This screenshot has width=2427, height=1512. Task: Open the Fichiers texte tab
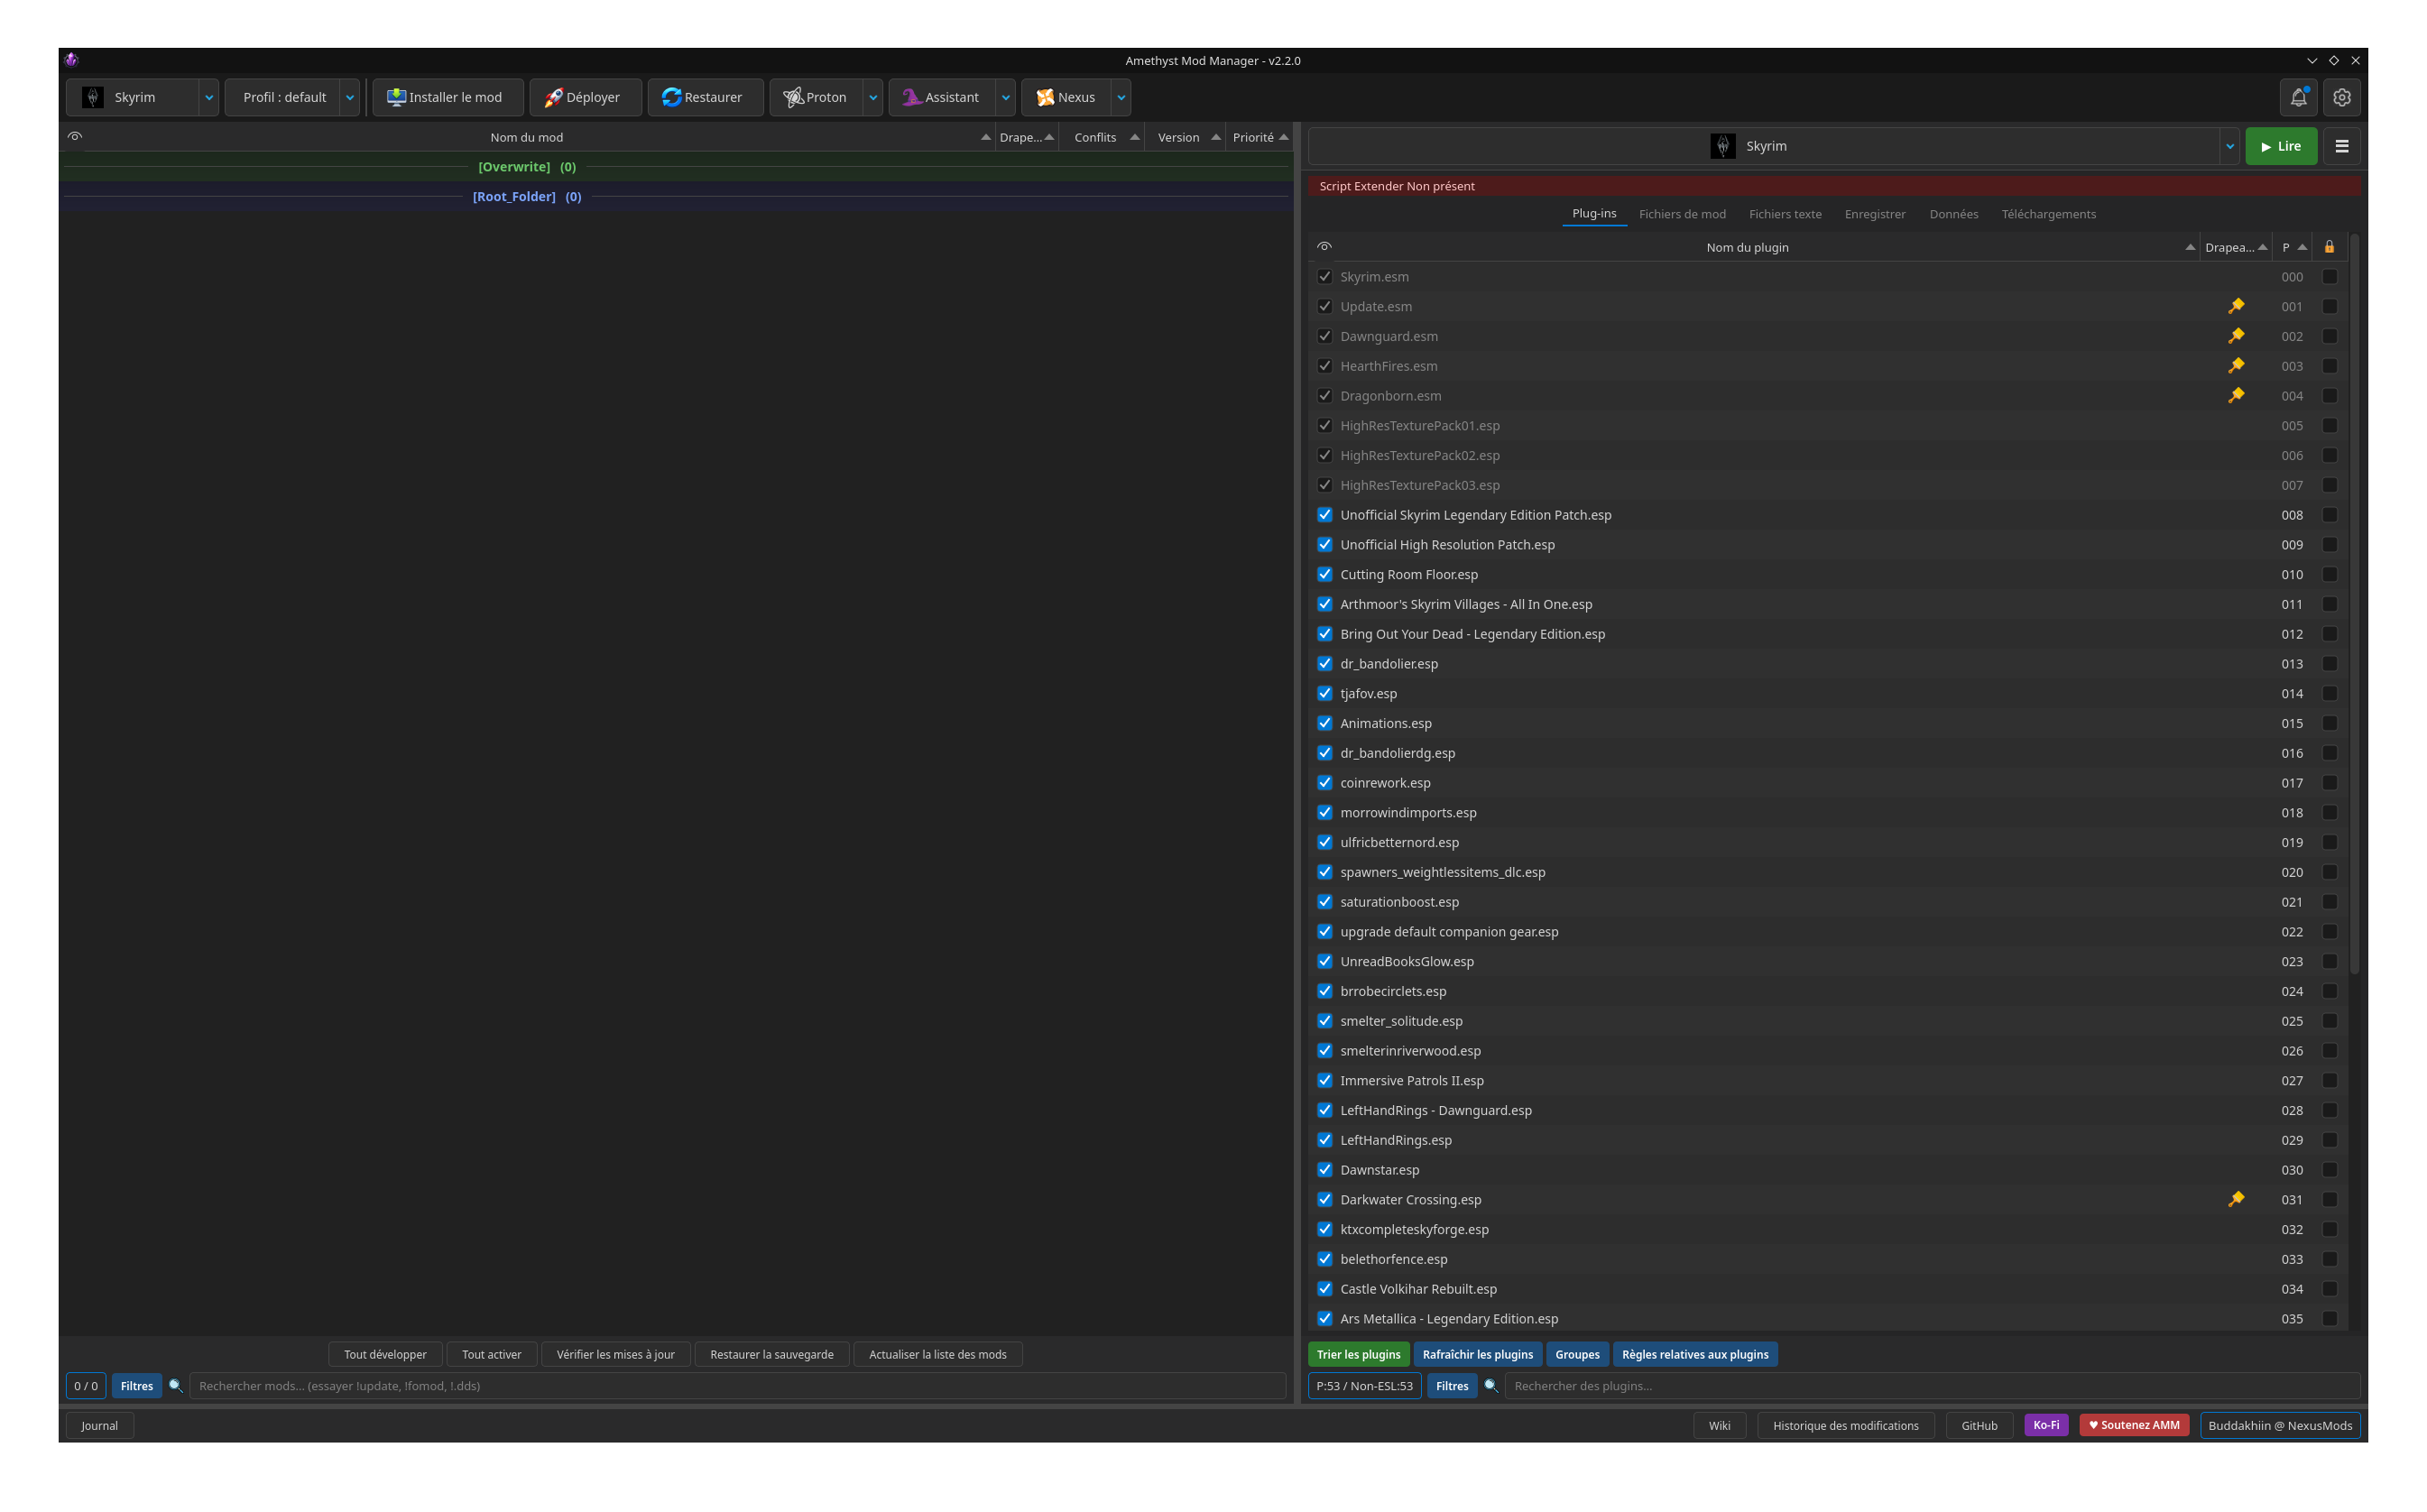[1785, 214]
